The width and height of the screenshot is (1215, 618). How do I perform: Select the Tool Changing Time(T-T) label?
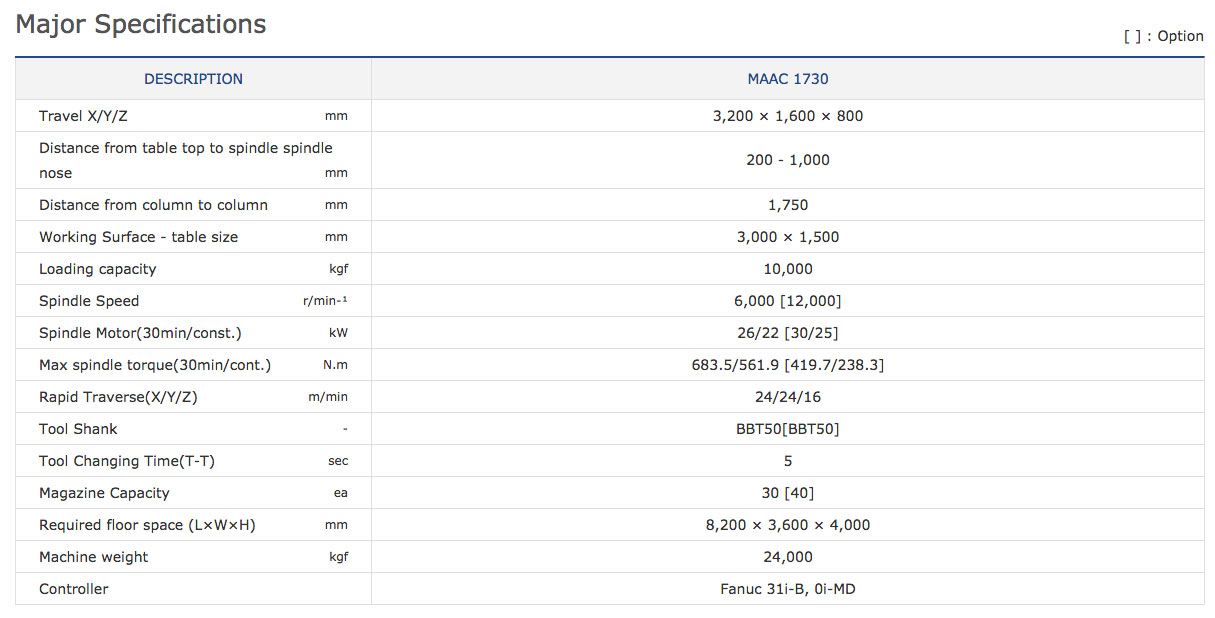(127, 461)
